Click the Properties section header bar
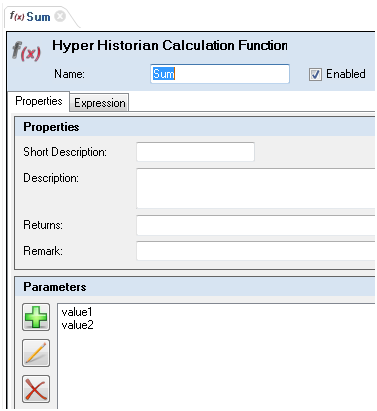The image size is (377, 411). (195, 127)
